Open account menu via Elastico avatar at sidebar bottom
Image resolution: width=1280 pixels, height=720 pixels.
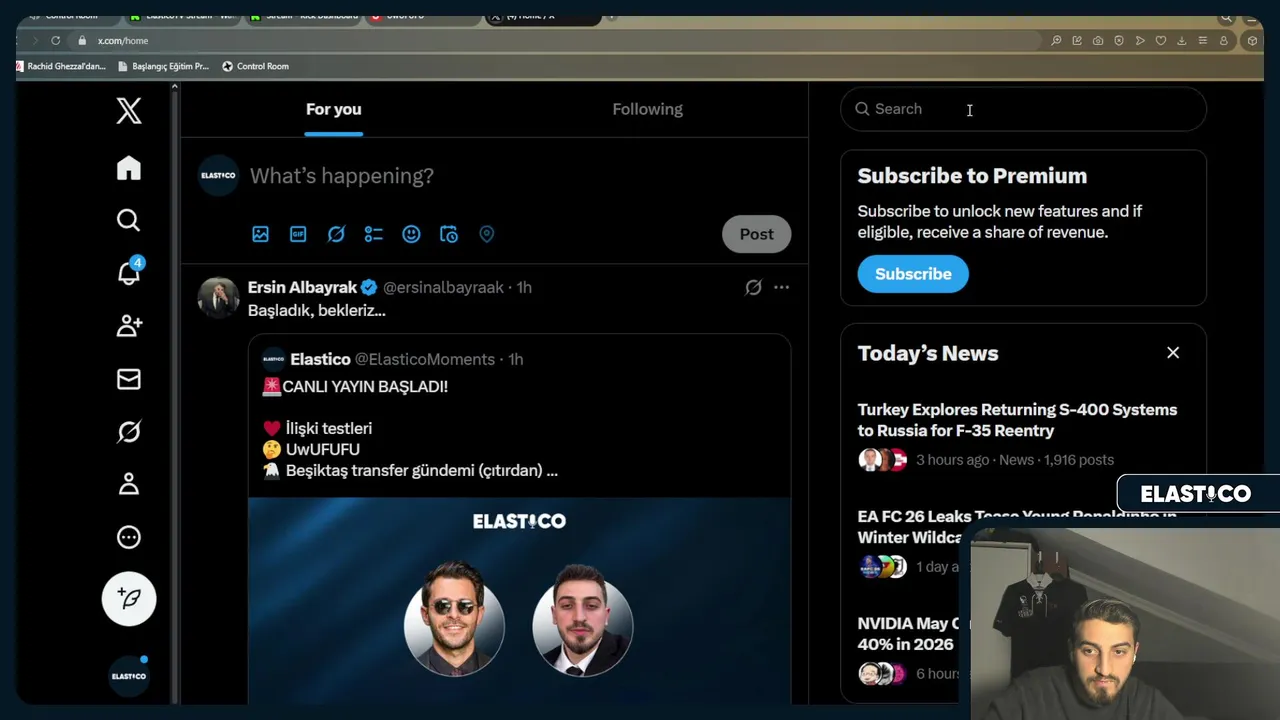(x=129, y=677)
